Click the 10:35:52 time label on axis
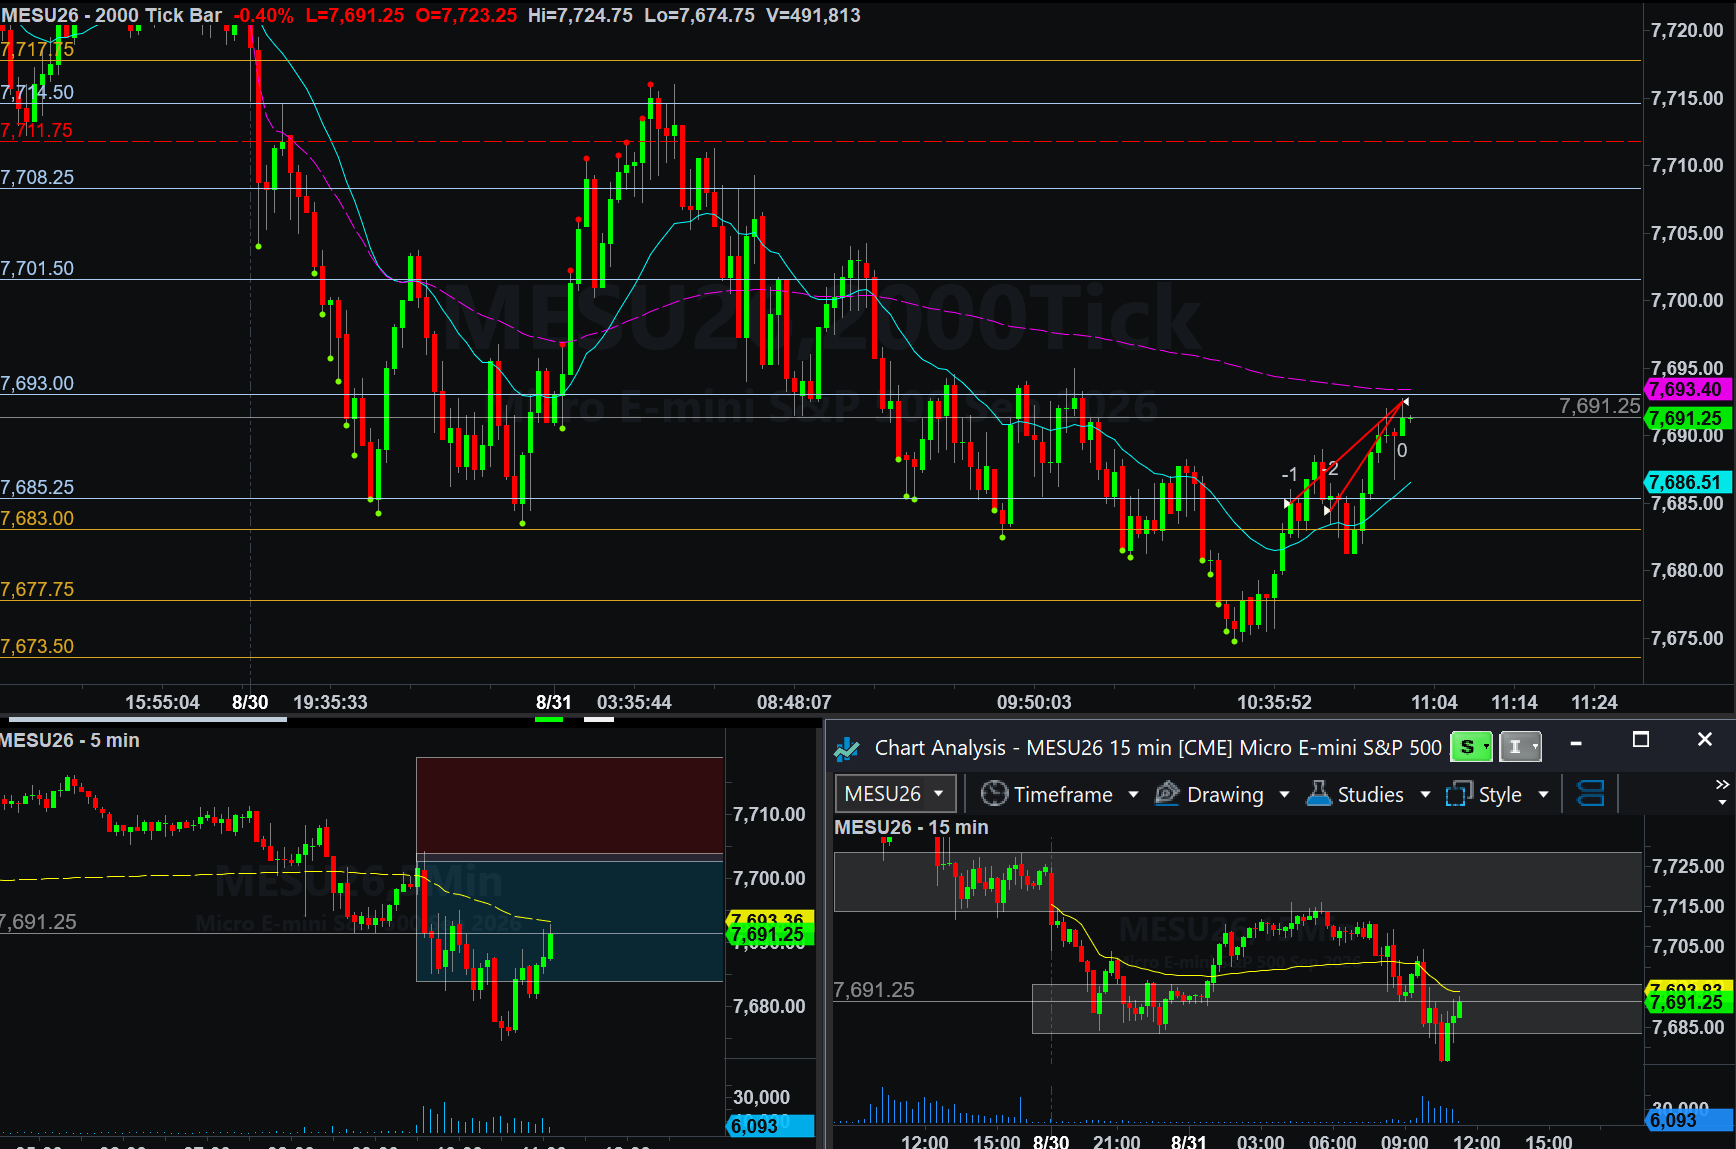This screenshot has height=1149, width=1736. [x=1274, y=702]
